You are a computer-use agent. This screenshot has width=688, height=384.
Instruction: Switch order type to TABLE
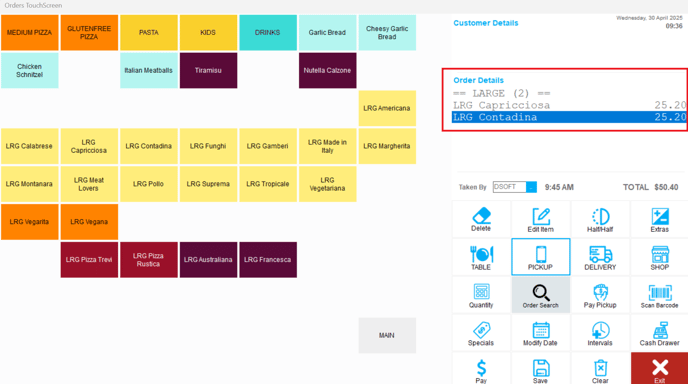tap(481, 257)
